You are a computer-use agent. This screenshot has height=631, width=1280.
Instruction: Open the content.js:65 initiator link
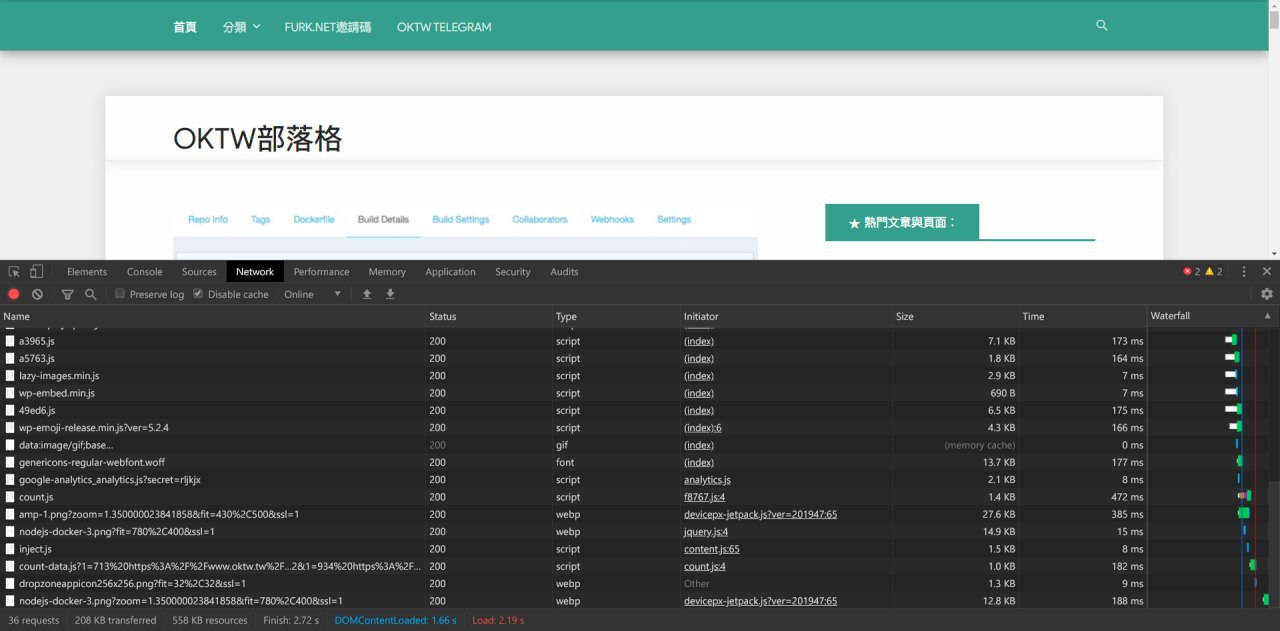pos(712,549)
